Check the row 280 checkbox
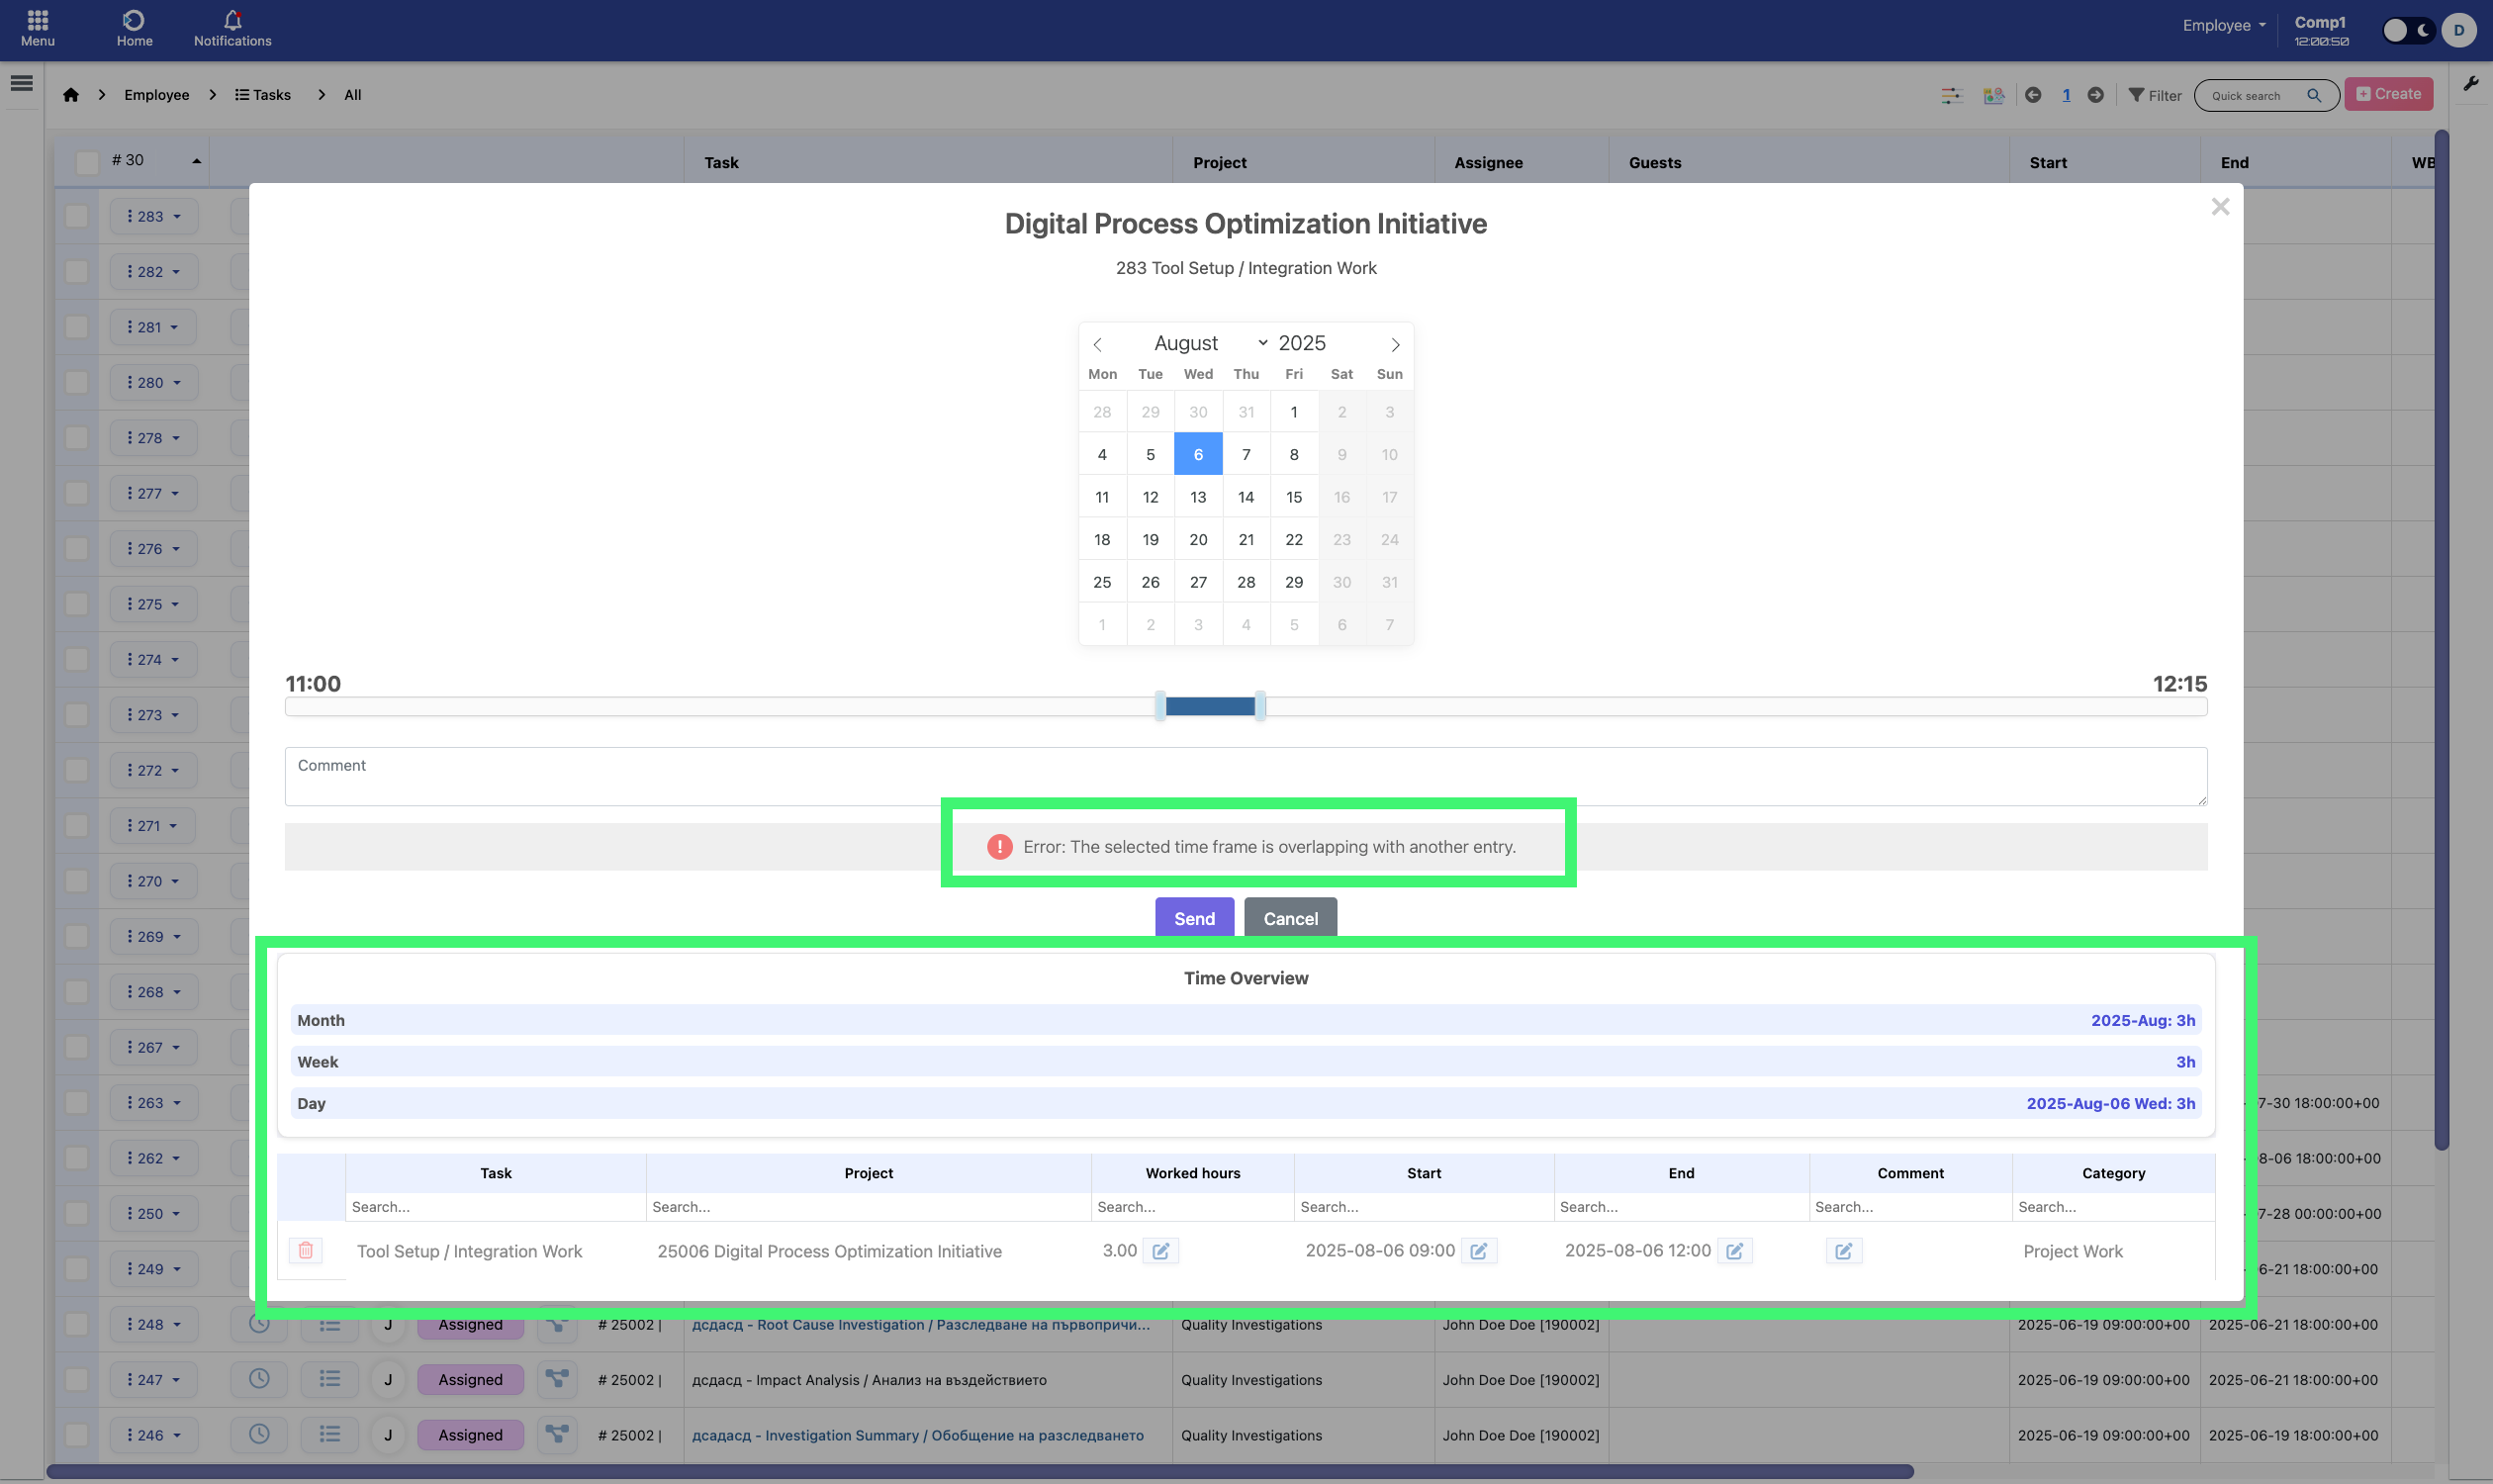This screenshot has width=2493, height=1484. (77, 382)
